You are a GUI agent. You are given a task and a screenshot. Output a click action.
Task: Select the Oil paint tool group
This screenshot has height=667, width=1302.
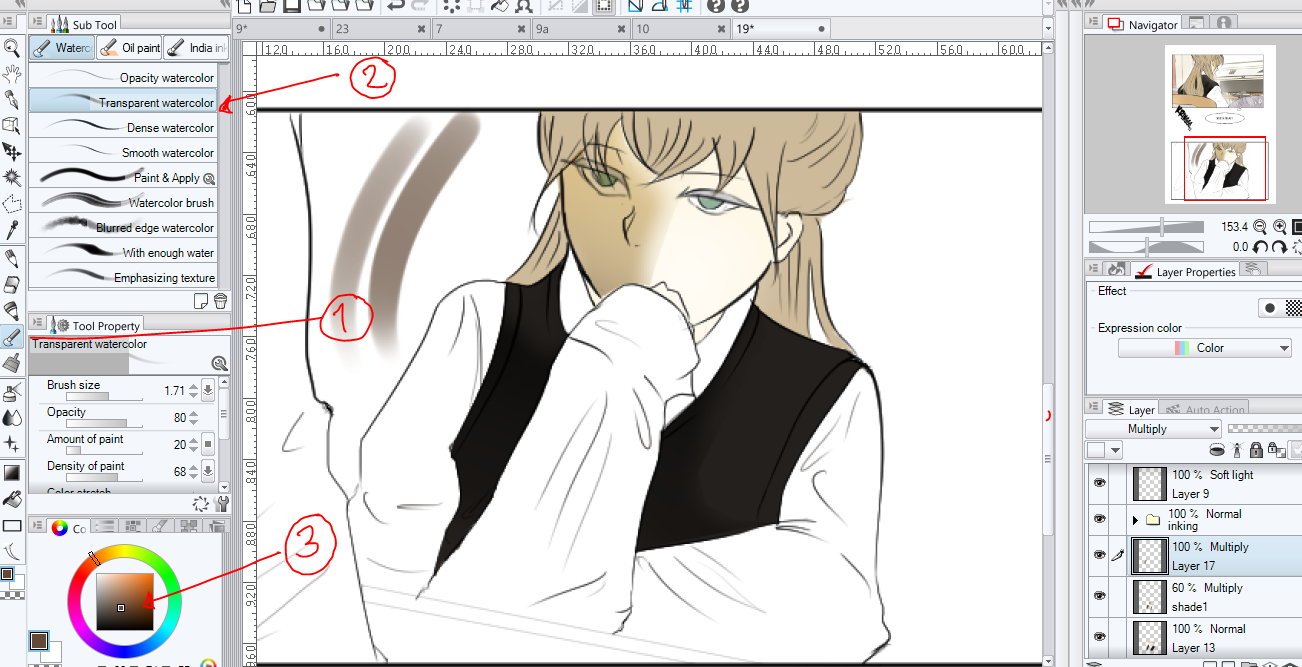[x=130, y=47]
